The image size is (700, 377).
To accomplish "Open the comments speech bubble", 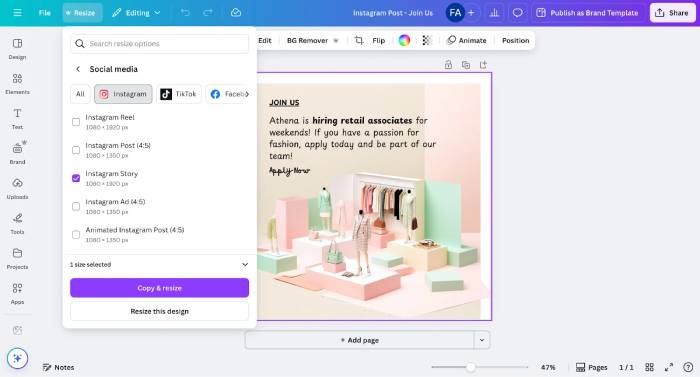I will click(x=517, y=13).
